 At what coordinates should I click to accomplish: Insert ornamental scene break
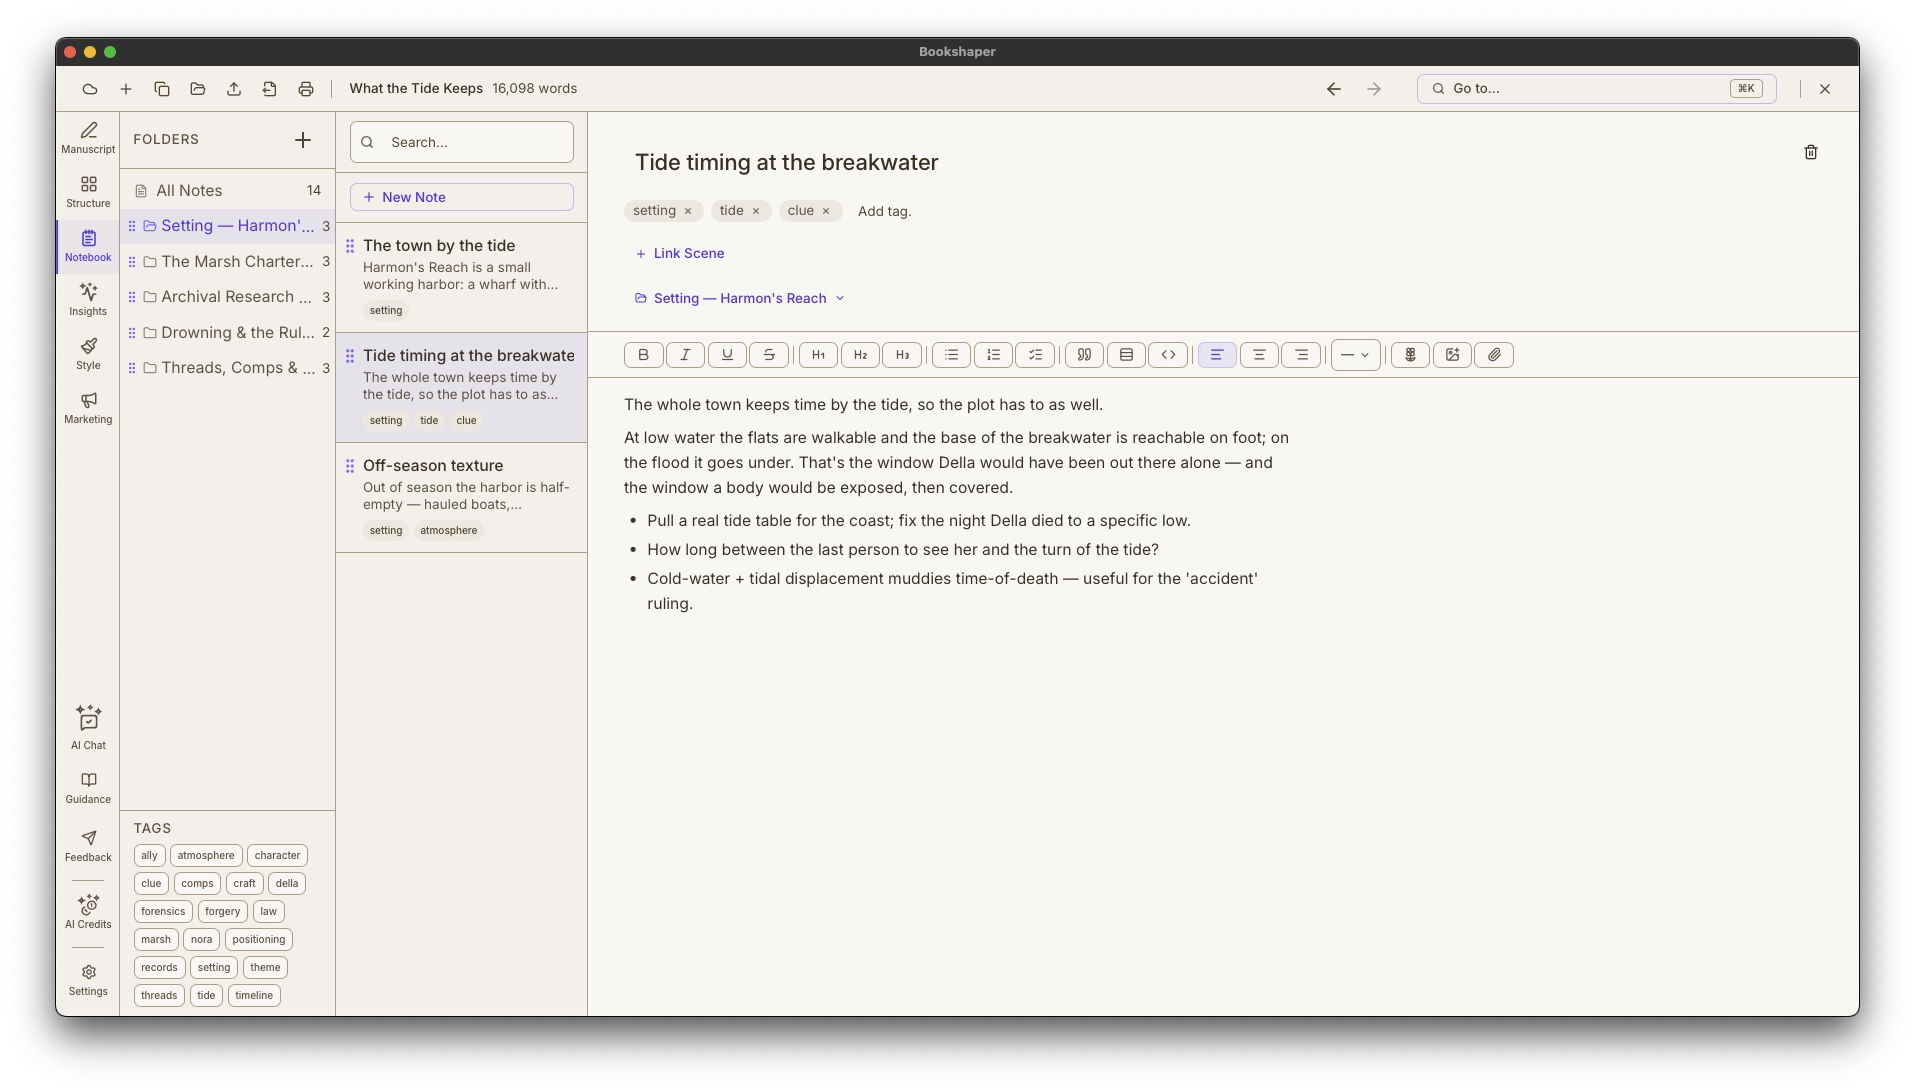[1410, 355]
